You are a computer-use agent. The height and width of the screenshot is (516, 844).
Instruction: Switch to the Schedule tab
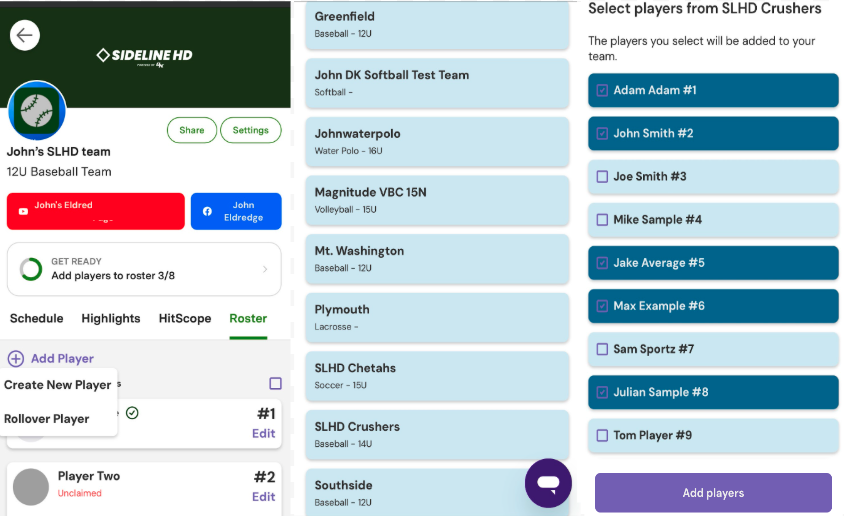[36, 318]
